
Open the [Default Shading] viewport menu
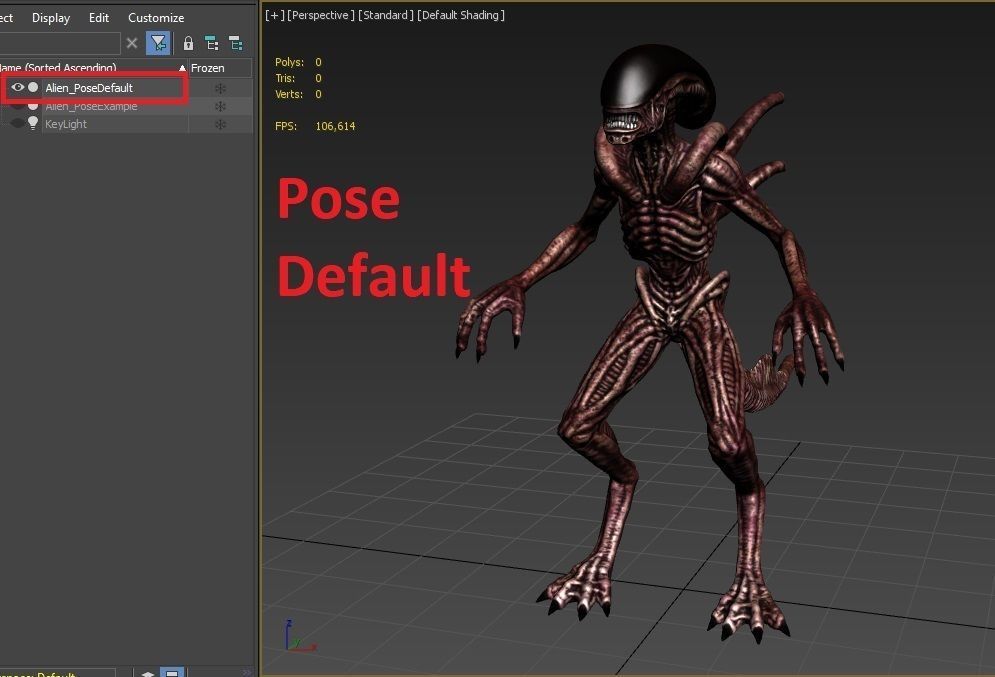461,15
